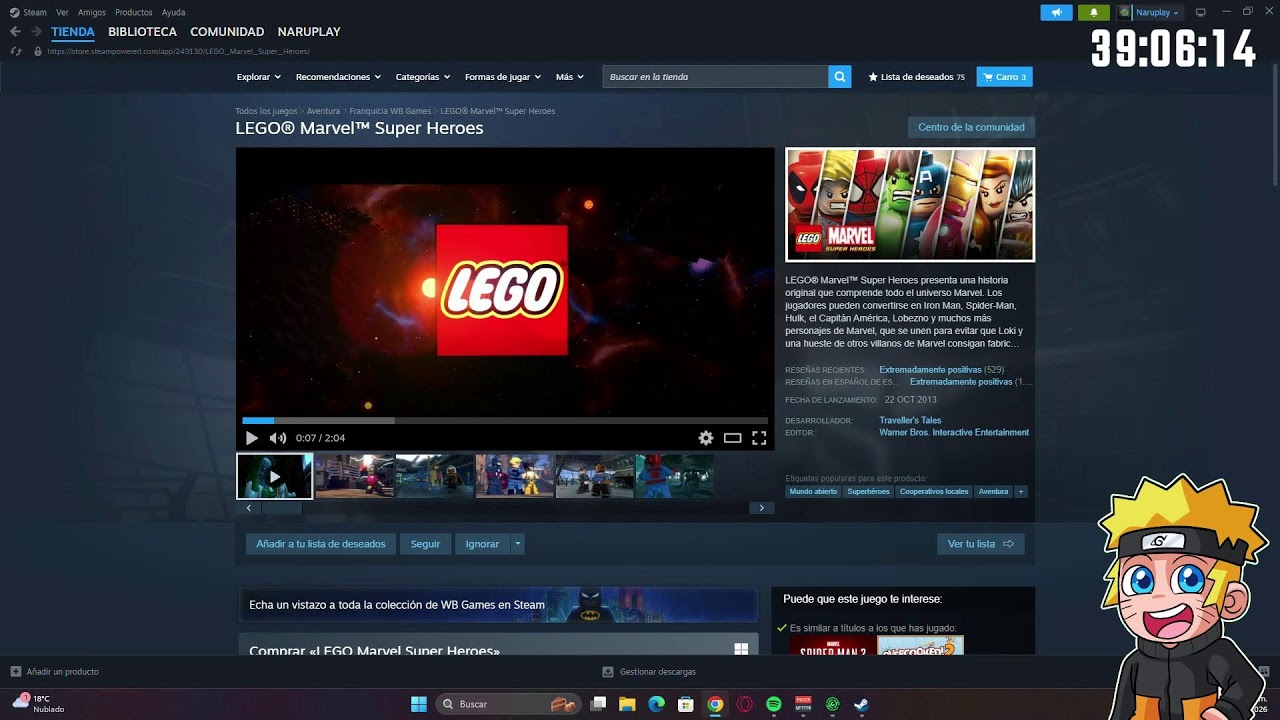Click Añadir a tu lista de deseados
Screen dimensions: 1280x720
point(321,544)
